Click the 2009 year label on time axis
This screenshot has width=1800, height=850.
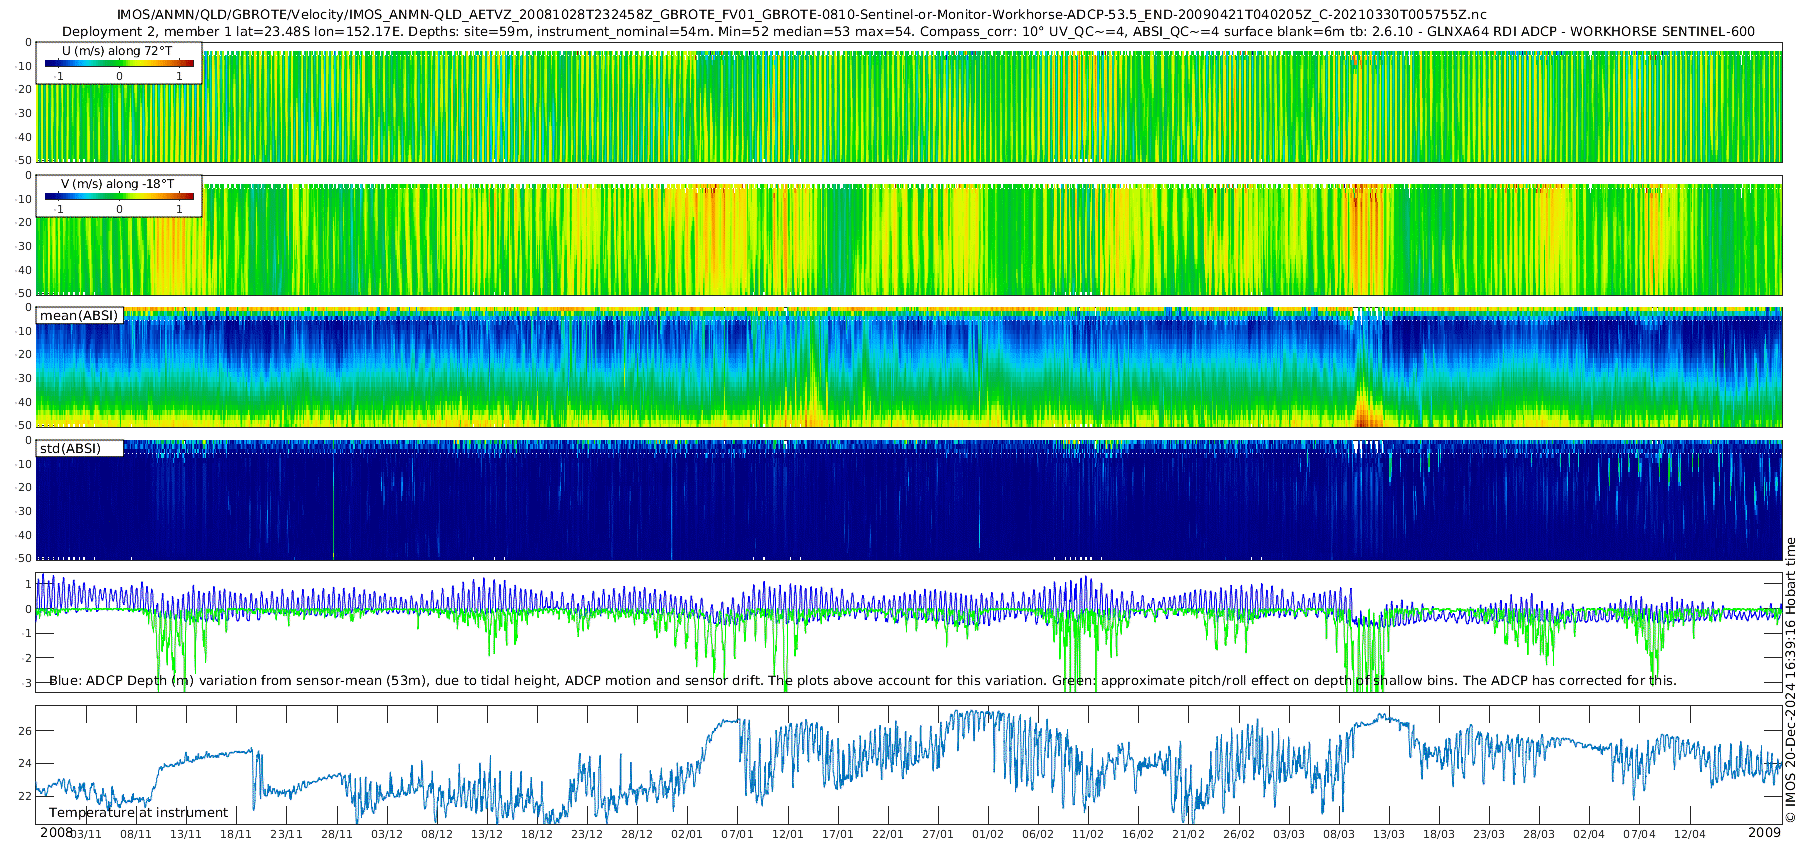point(1764,833)
